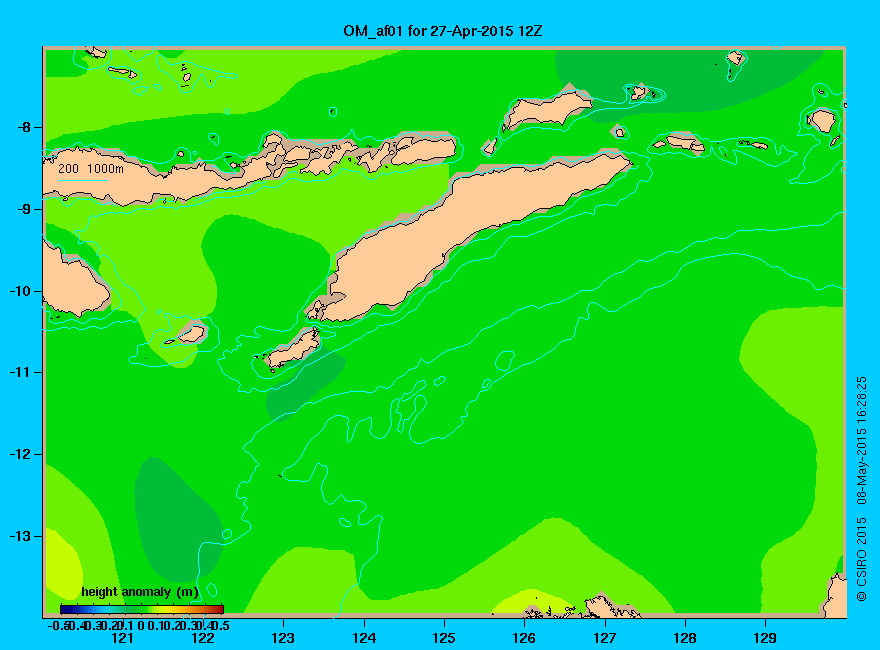This screenshot has width=880, height=650.
Task: Click the longitude label 124
Action: [x=364, y=638]
